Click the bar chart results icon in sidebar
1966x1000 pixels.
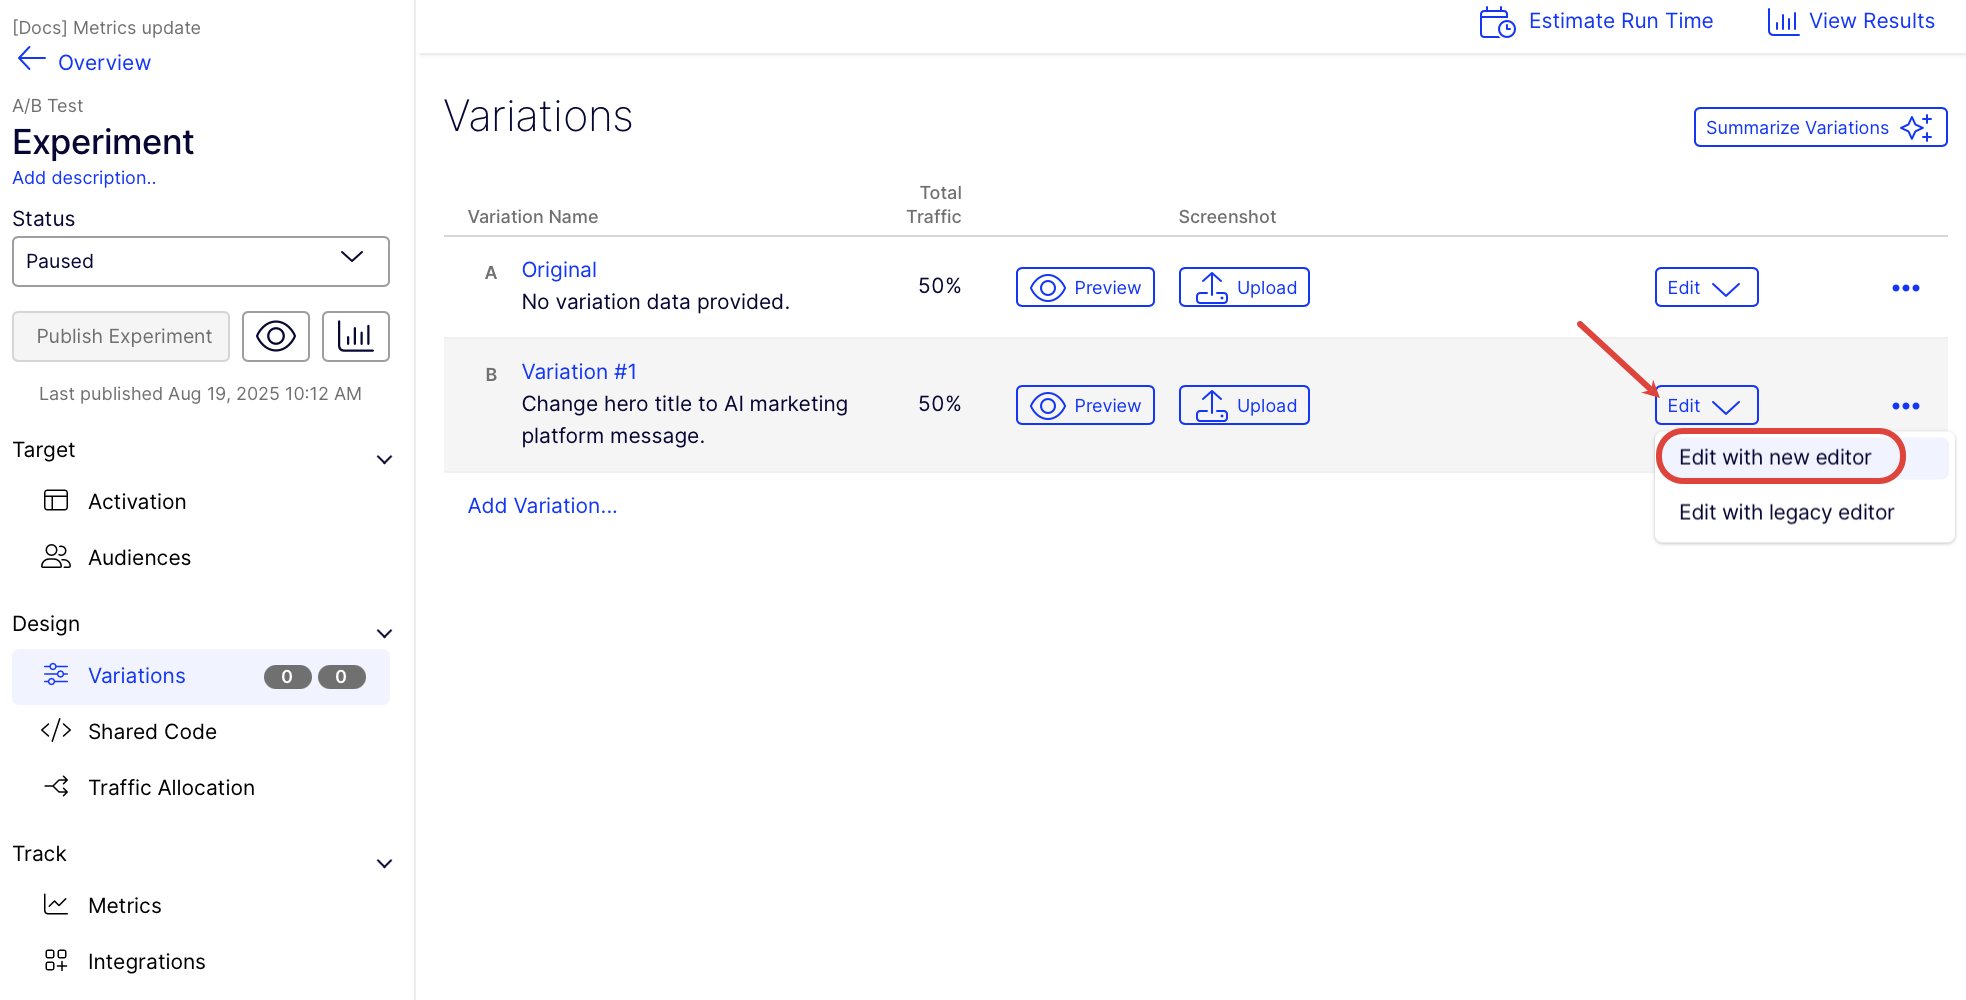[x=355, y=336]
